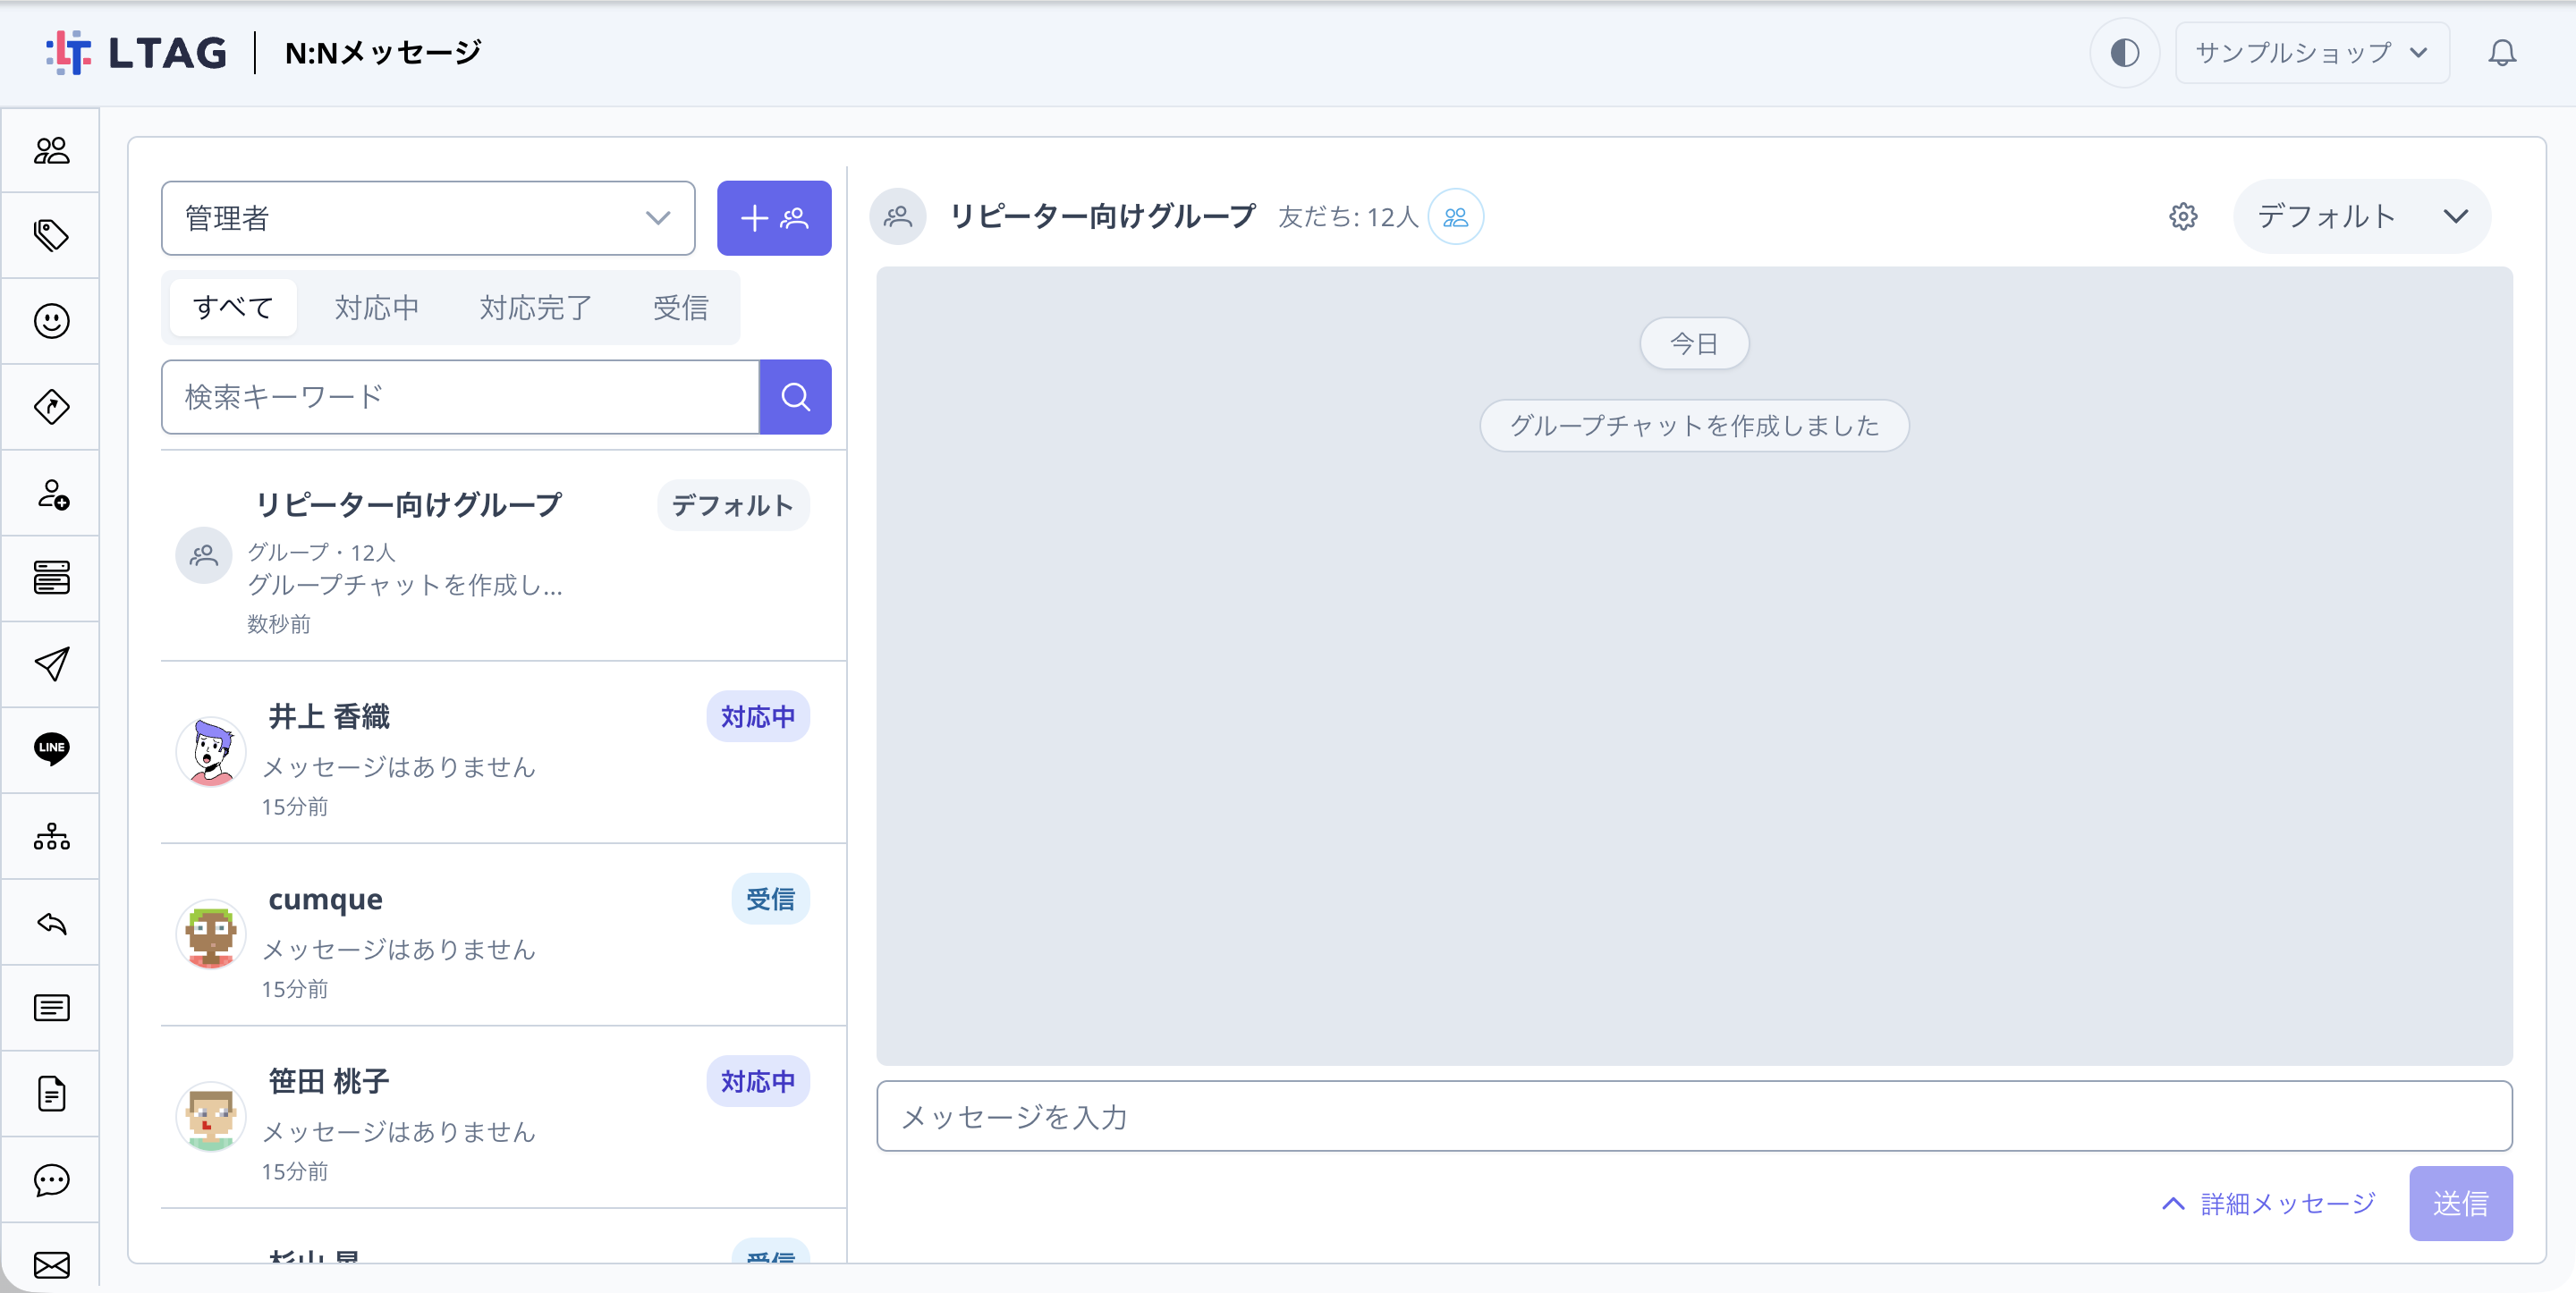
Task: Click the 送信 send button
Action: click(x=2460, y=1203)
